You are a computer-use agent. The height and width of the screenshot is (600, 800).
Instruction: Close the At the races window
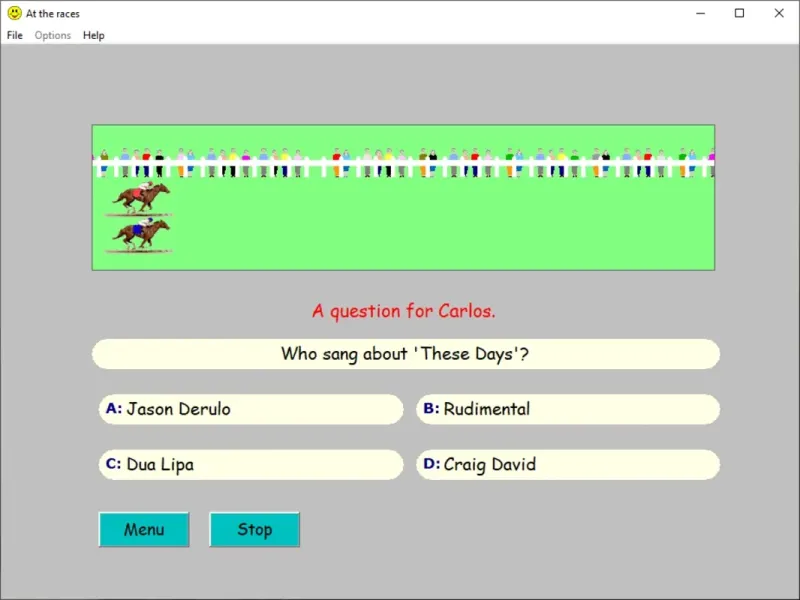(779, 13)
